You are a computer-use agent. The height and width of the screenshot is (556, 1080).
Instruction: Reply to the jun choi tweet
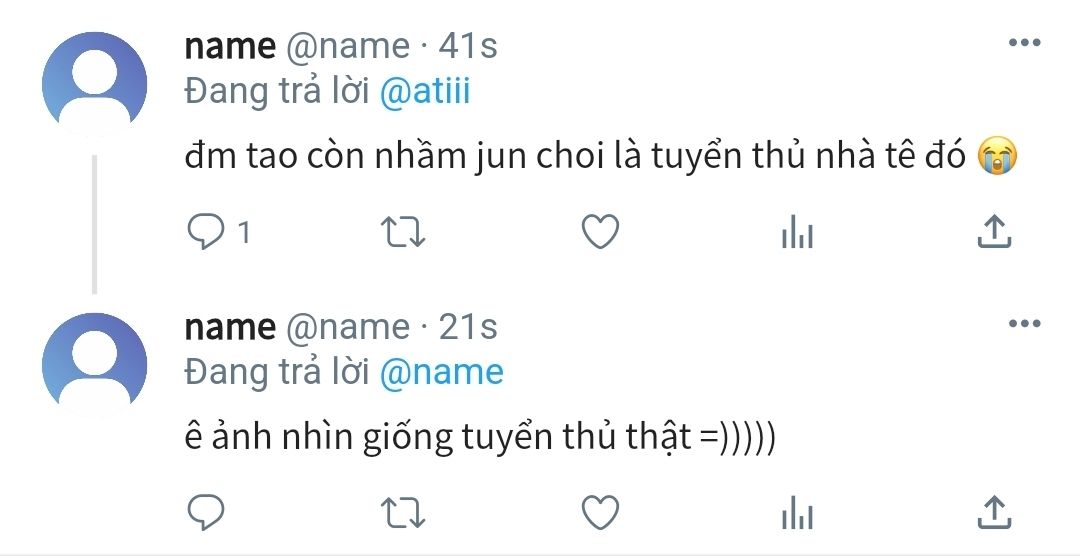tap(206, 232)
